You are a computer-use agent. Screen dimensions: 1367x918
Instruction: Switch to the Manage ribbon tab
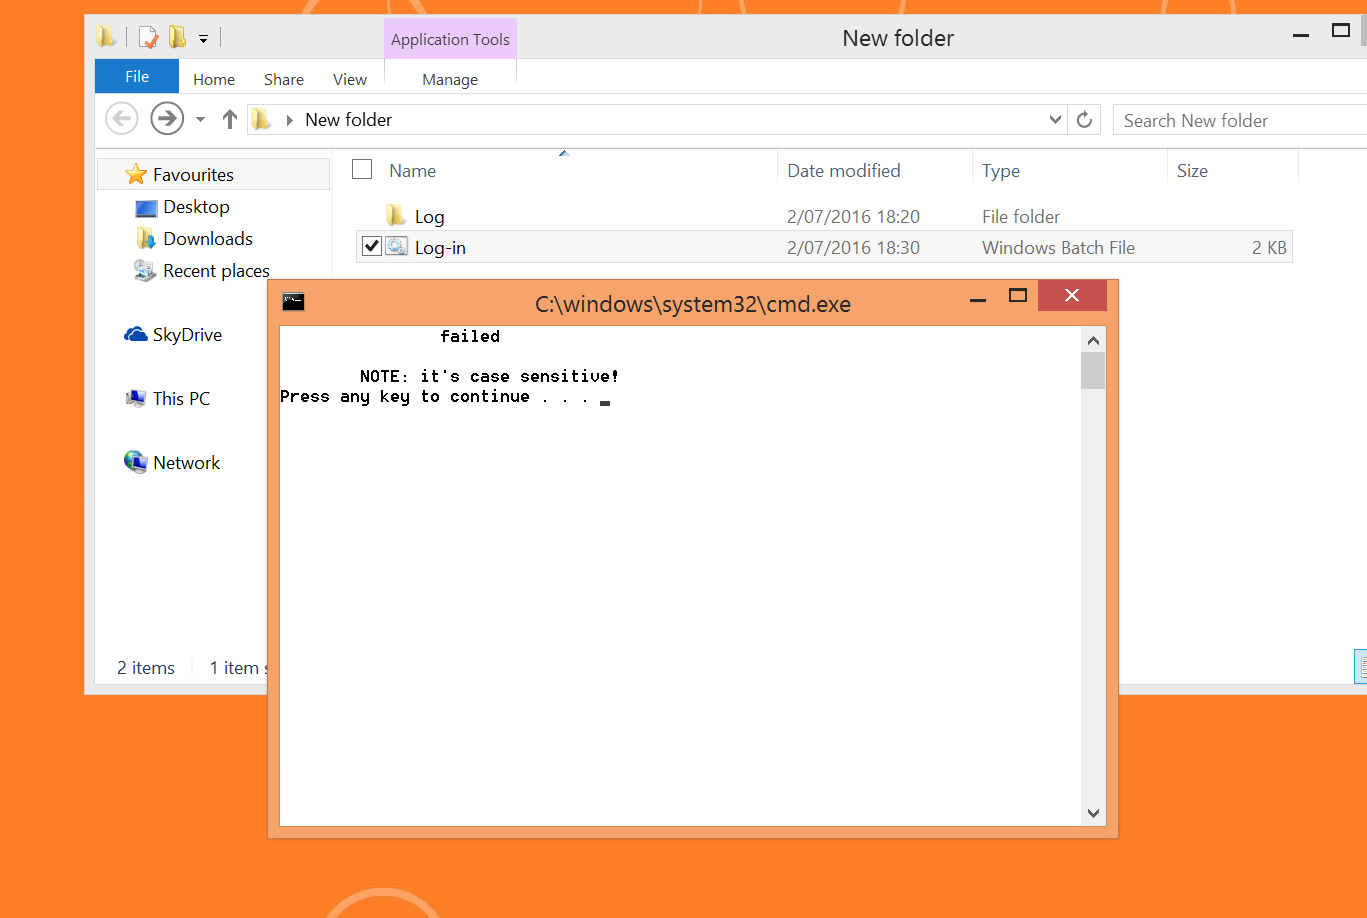click(x=450, y=79)
